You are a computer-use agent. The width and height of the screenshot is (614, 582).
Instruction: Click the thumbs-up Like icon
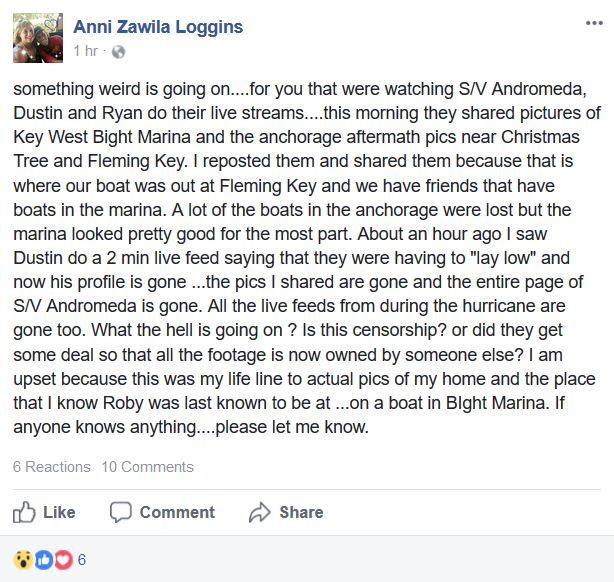(24, 512)
